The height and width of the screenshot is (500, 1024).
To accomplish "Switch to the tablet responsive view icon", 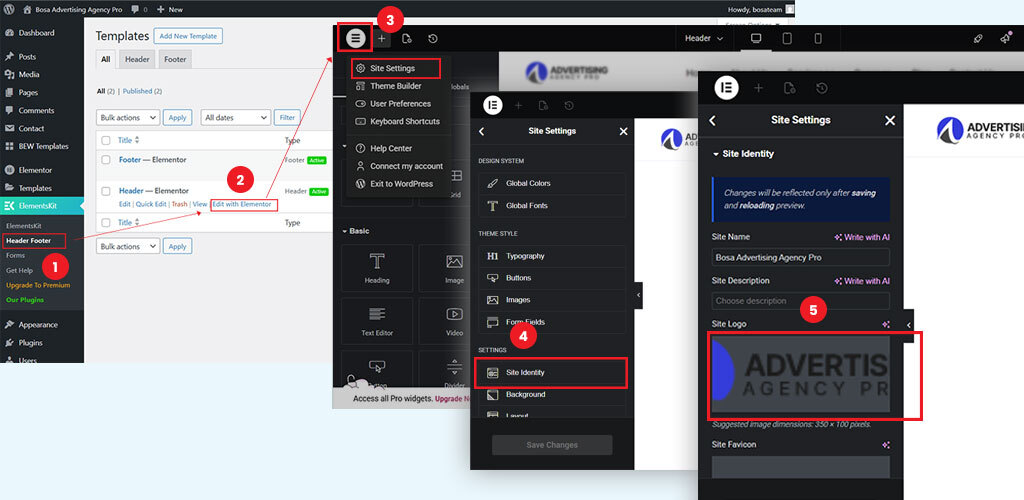I will pos(787,38).
